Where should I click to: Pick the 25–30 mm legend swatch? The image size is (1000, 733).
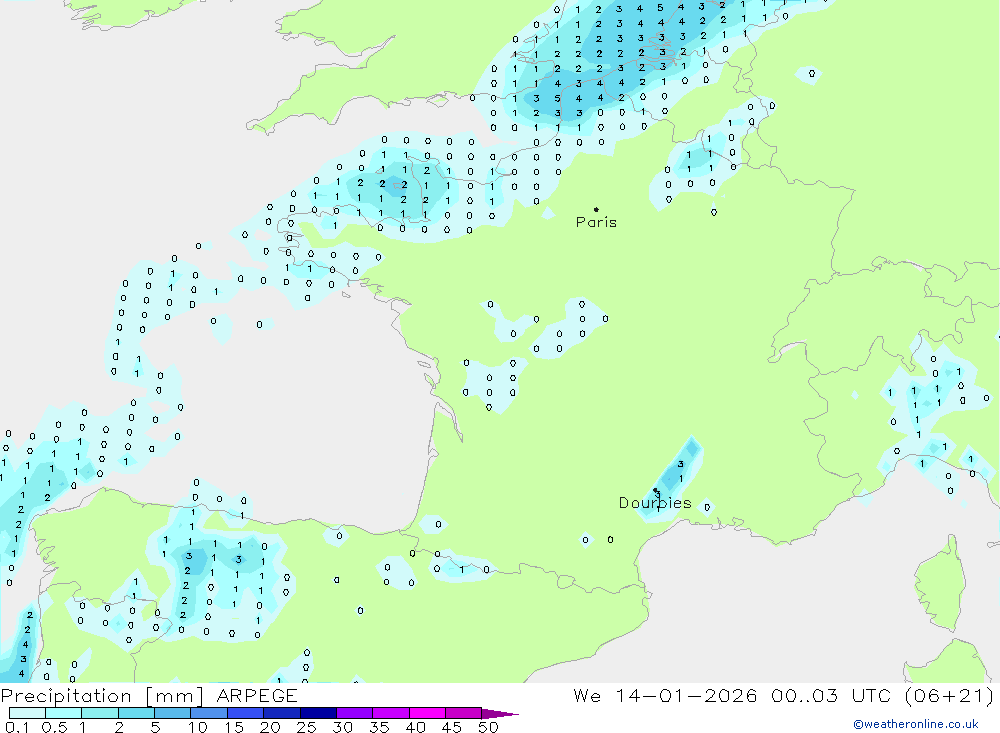click(x=319, y=713)
